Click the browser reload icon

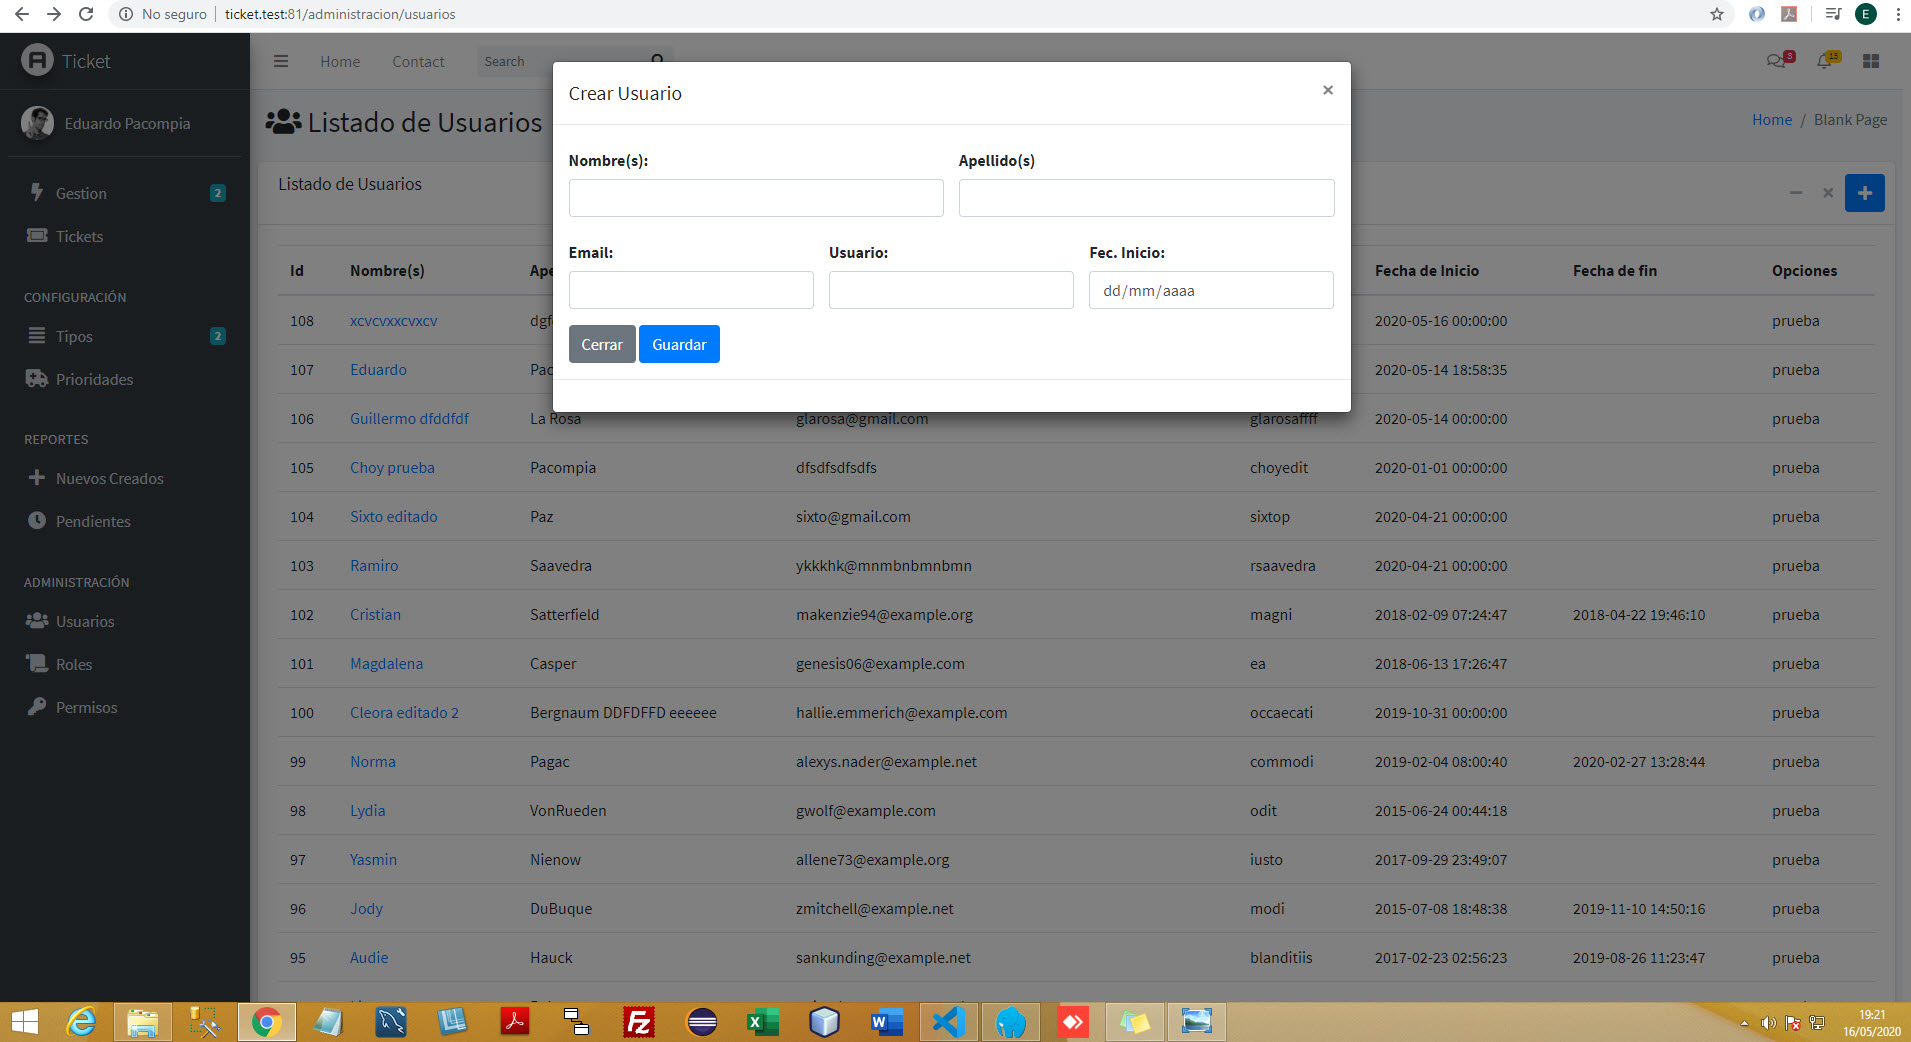pos(86,14)
